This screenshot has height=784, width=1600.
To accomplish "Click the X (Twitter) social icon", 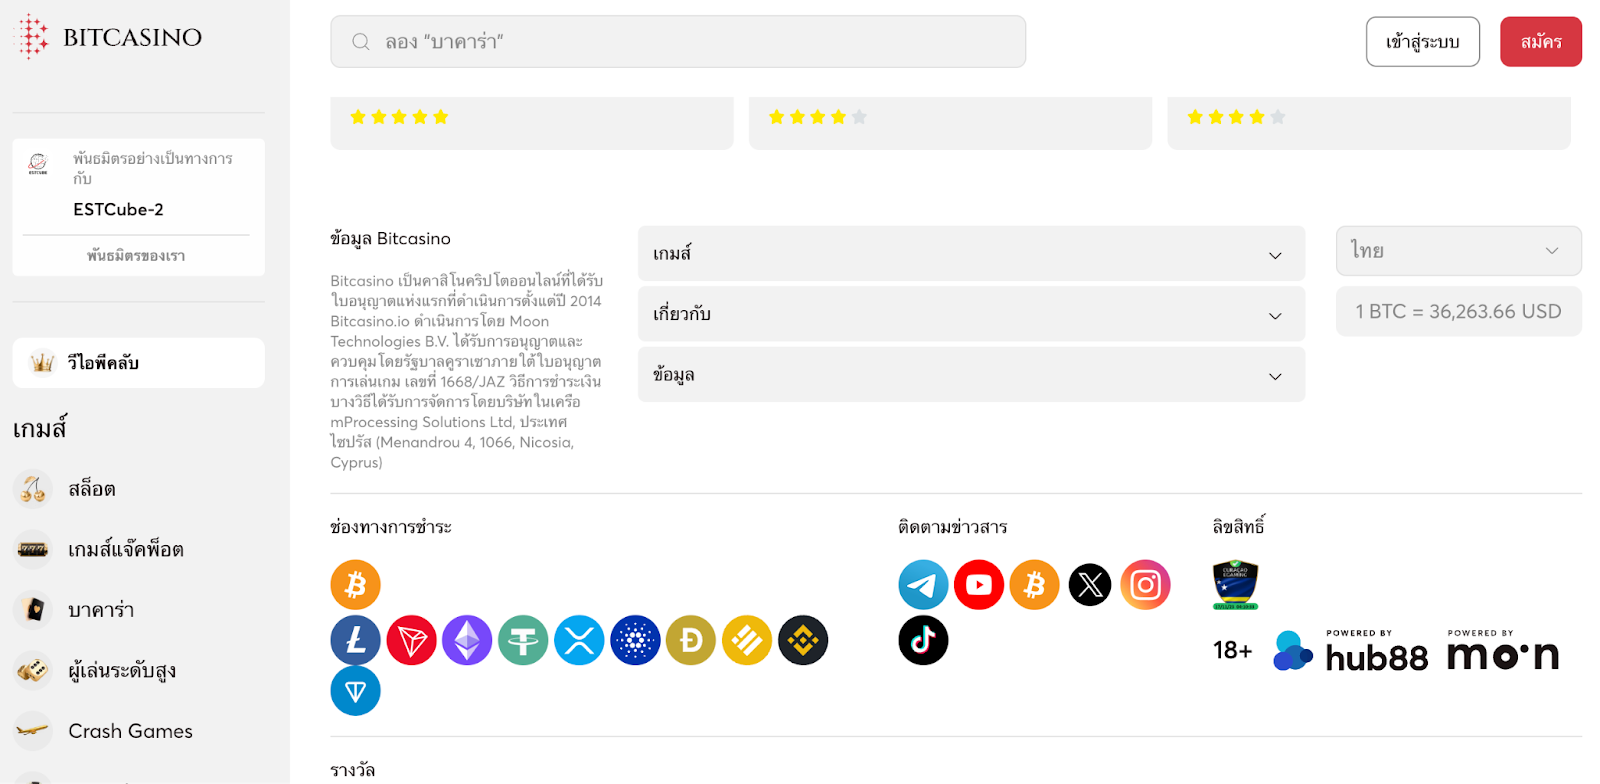I will click(x=1090, y=585).
